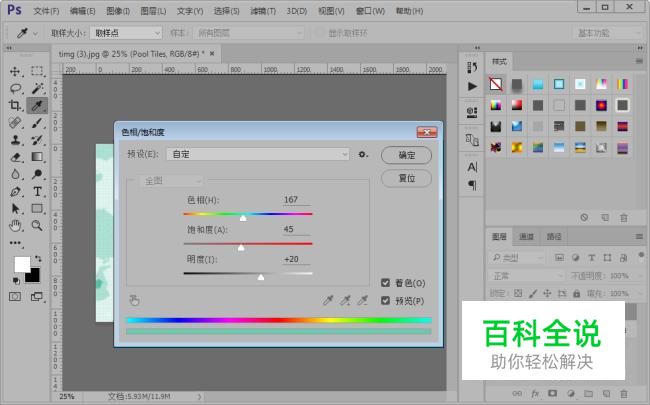Click the Magic Wand tool
This screenshot has width=650, height=405.
click(x=36, y=88)
